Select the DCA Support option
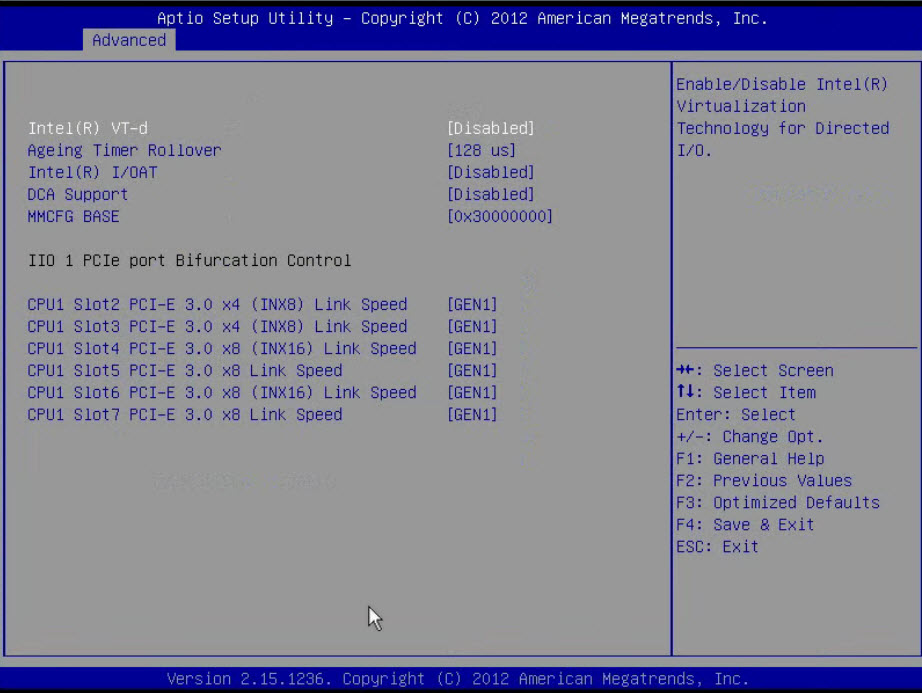 click(x=78, y=195)
